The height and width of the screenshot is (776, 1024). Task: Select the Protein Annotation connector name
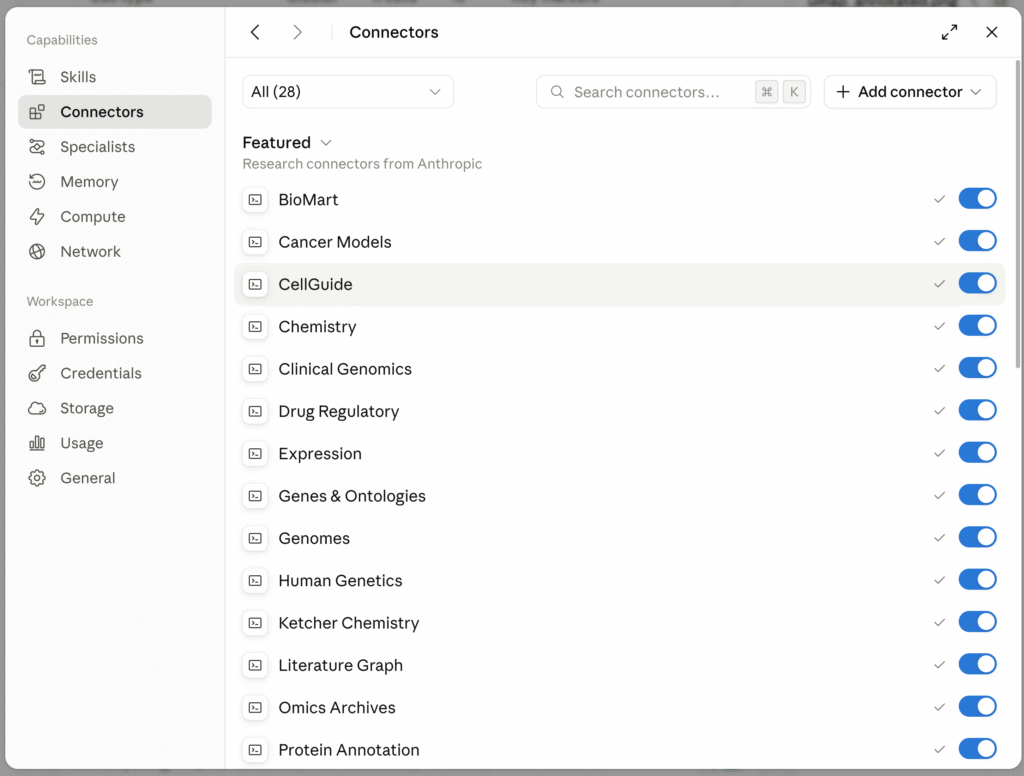click(x=349, y=750)
